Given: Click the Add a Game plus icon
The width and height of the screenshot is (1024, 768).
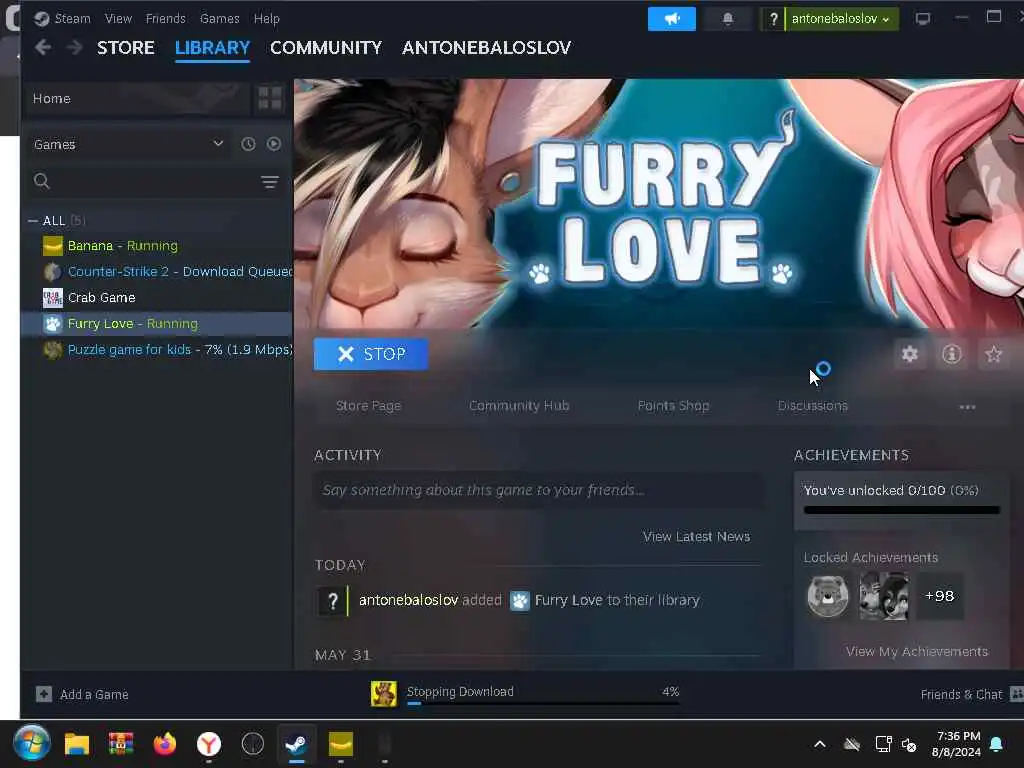Looking at the screenshot, I should click(x=44, y=694).
